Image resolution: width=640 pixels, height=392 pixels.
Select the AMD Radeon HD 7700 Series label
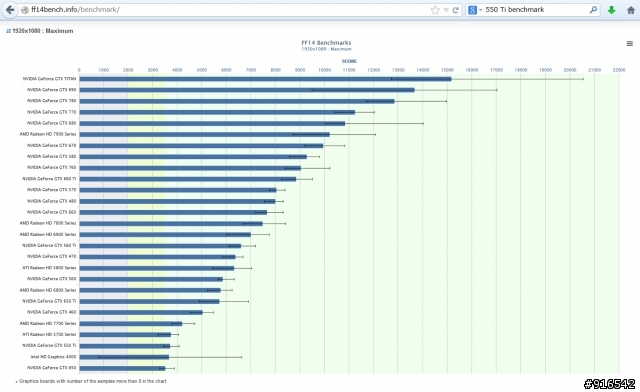[48, 323]
